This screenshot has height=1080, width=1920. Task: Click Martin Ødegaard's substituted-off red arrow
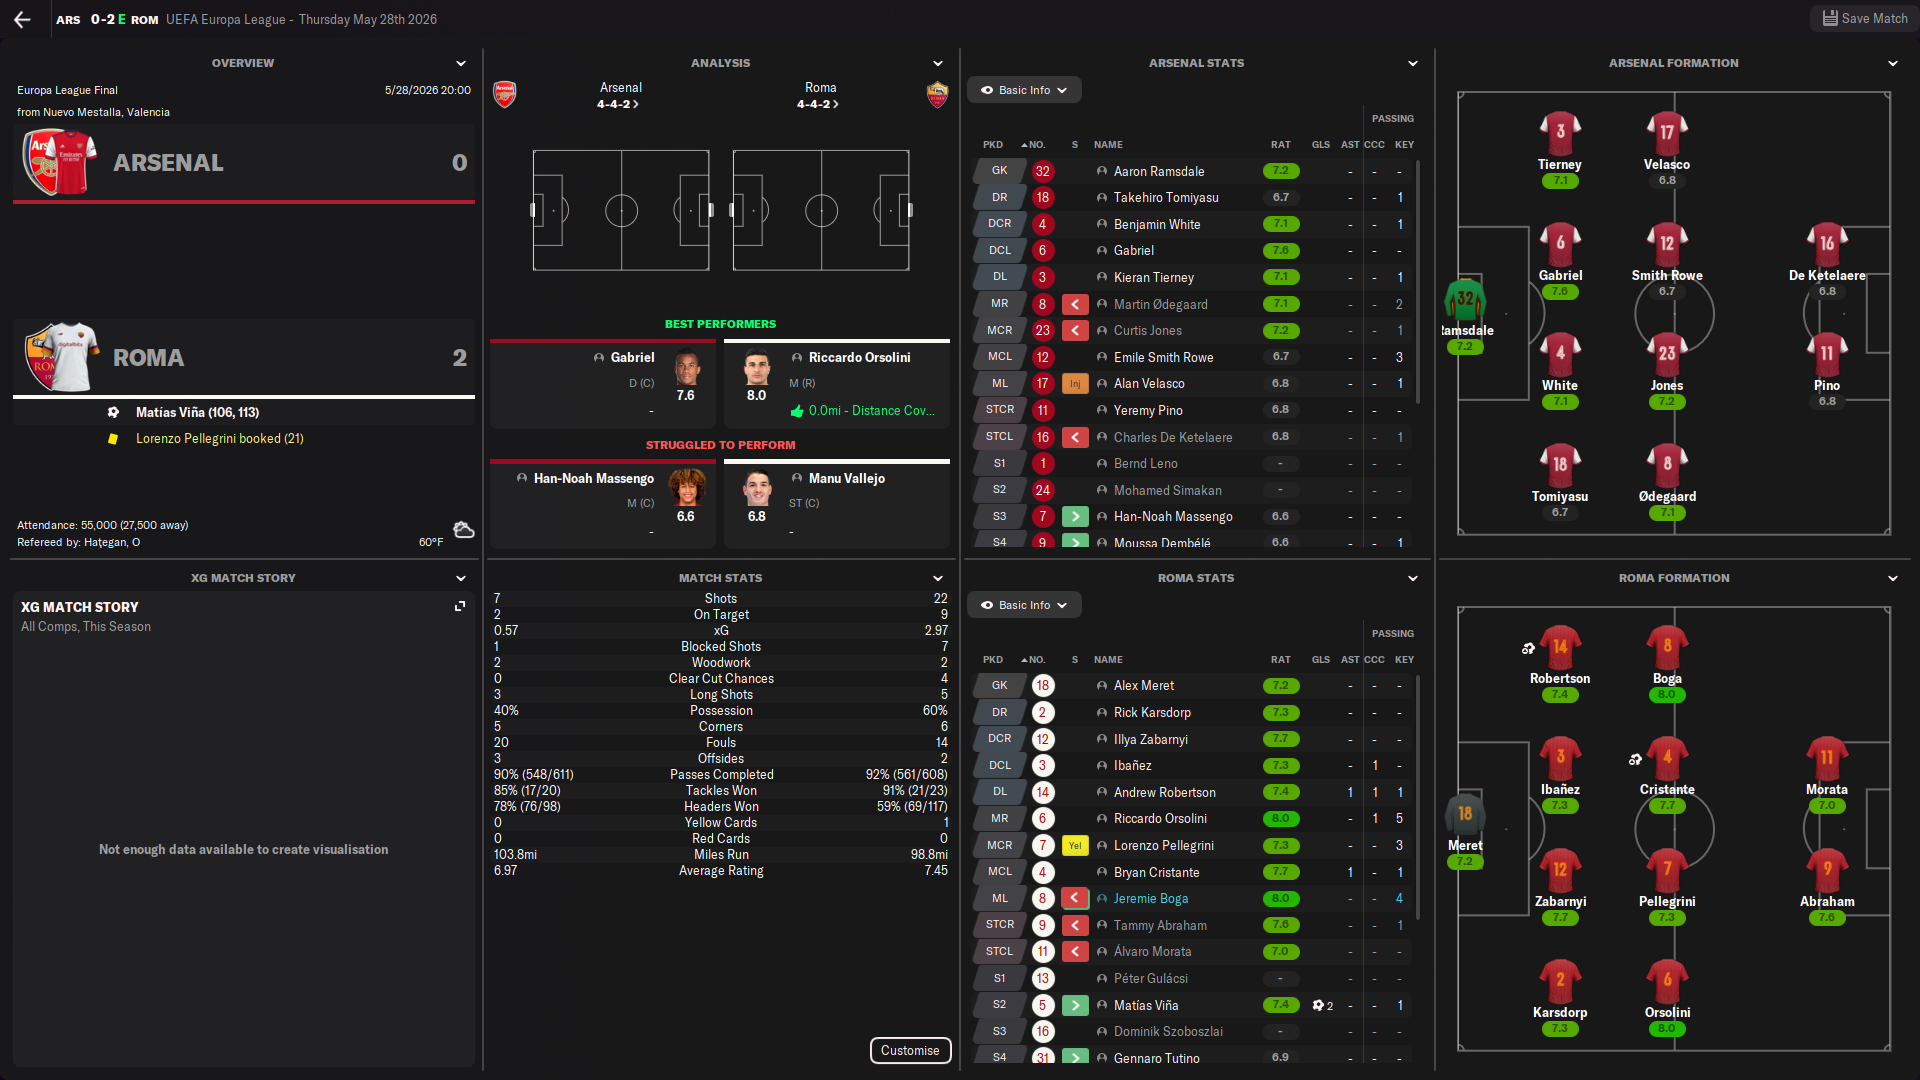(x=1075, y=304)
